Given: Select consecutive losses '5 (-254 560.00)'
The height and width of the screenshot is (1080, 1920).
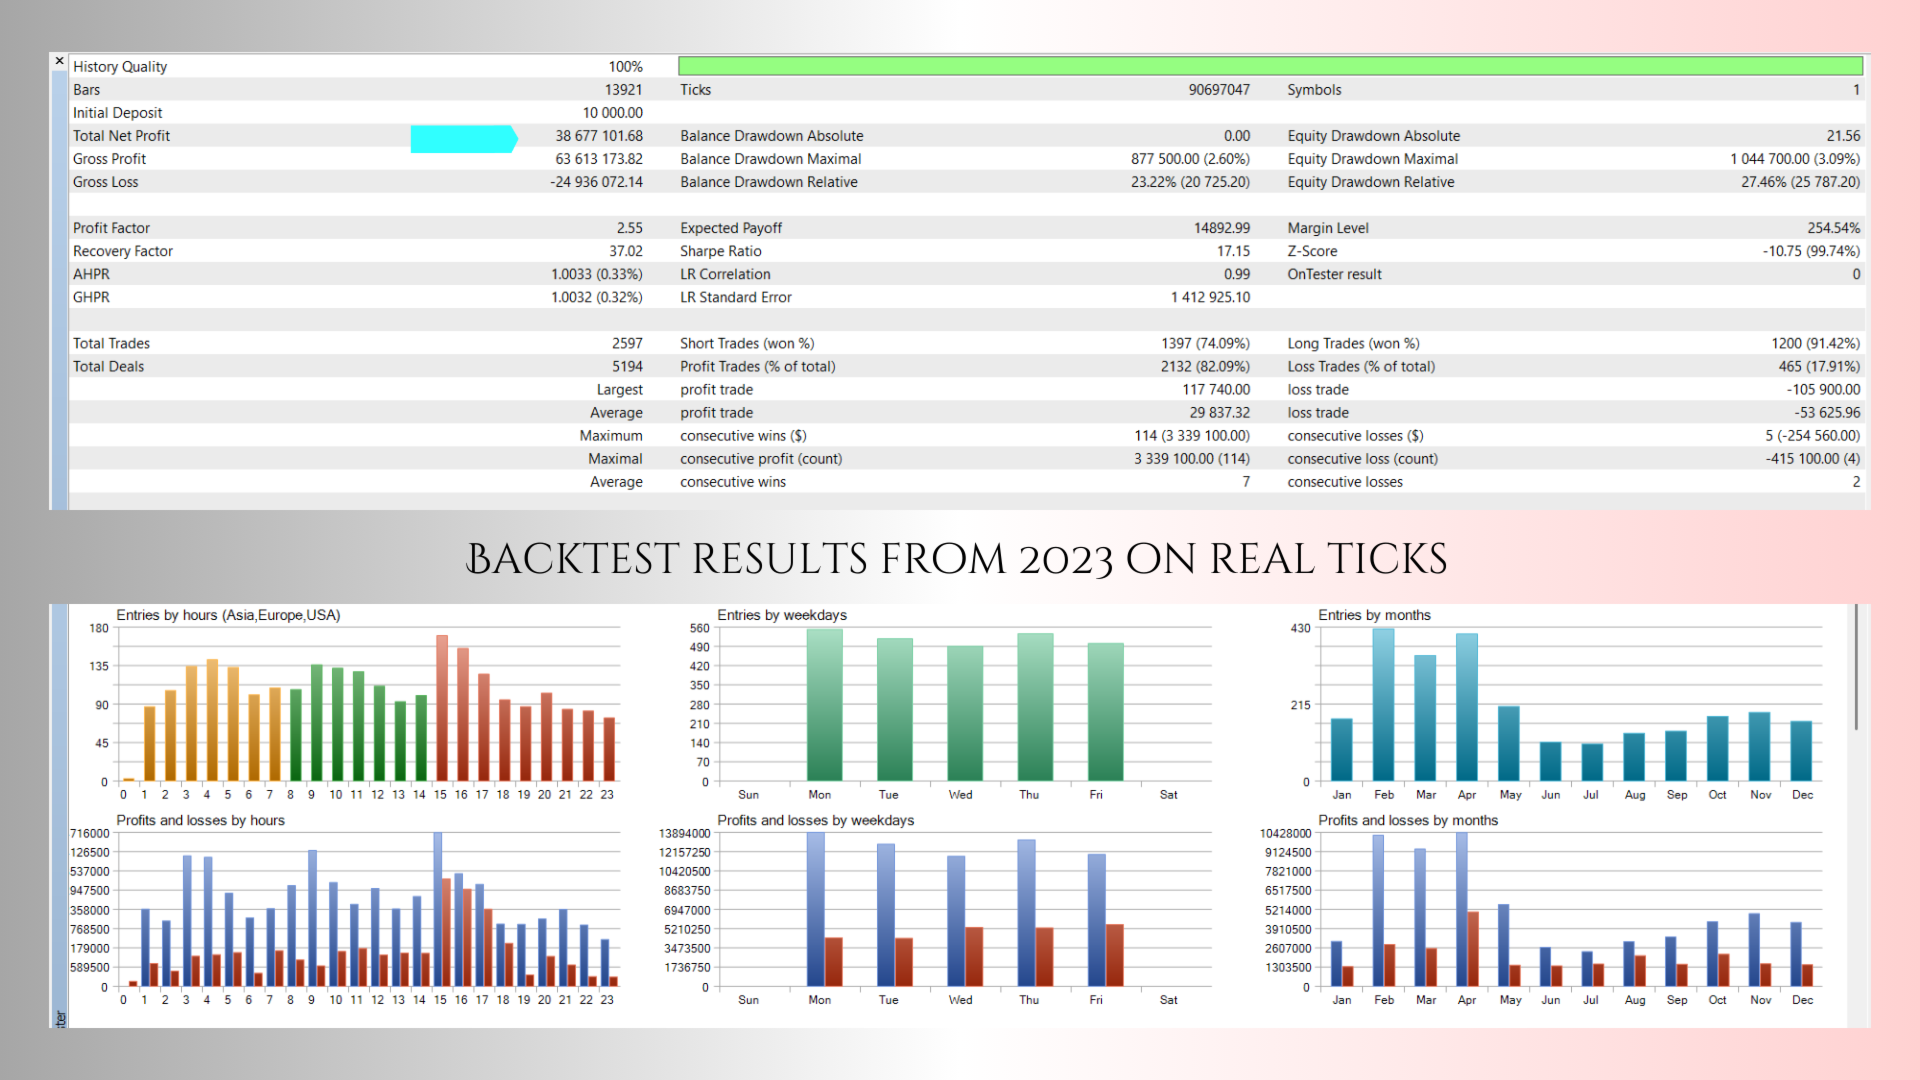Looking at the screenshot, I should click(x=1812, y=436).
